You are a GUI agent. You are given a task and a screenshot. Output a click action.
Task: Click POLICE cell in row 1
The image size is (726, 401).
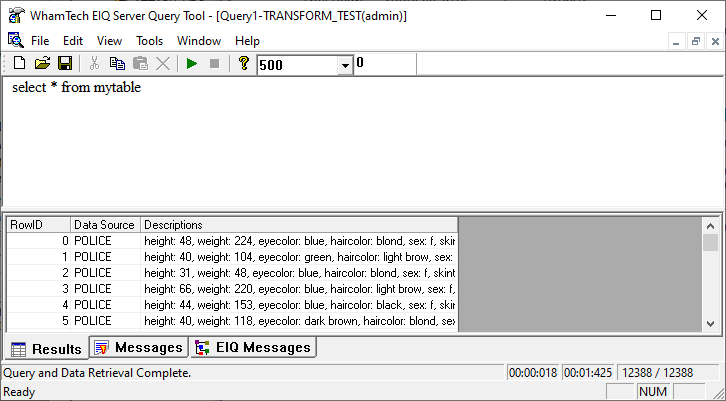(x=105, y=257)
